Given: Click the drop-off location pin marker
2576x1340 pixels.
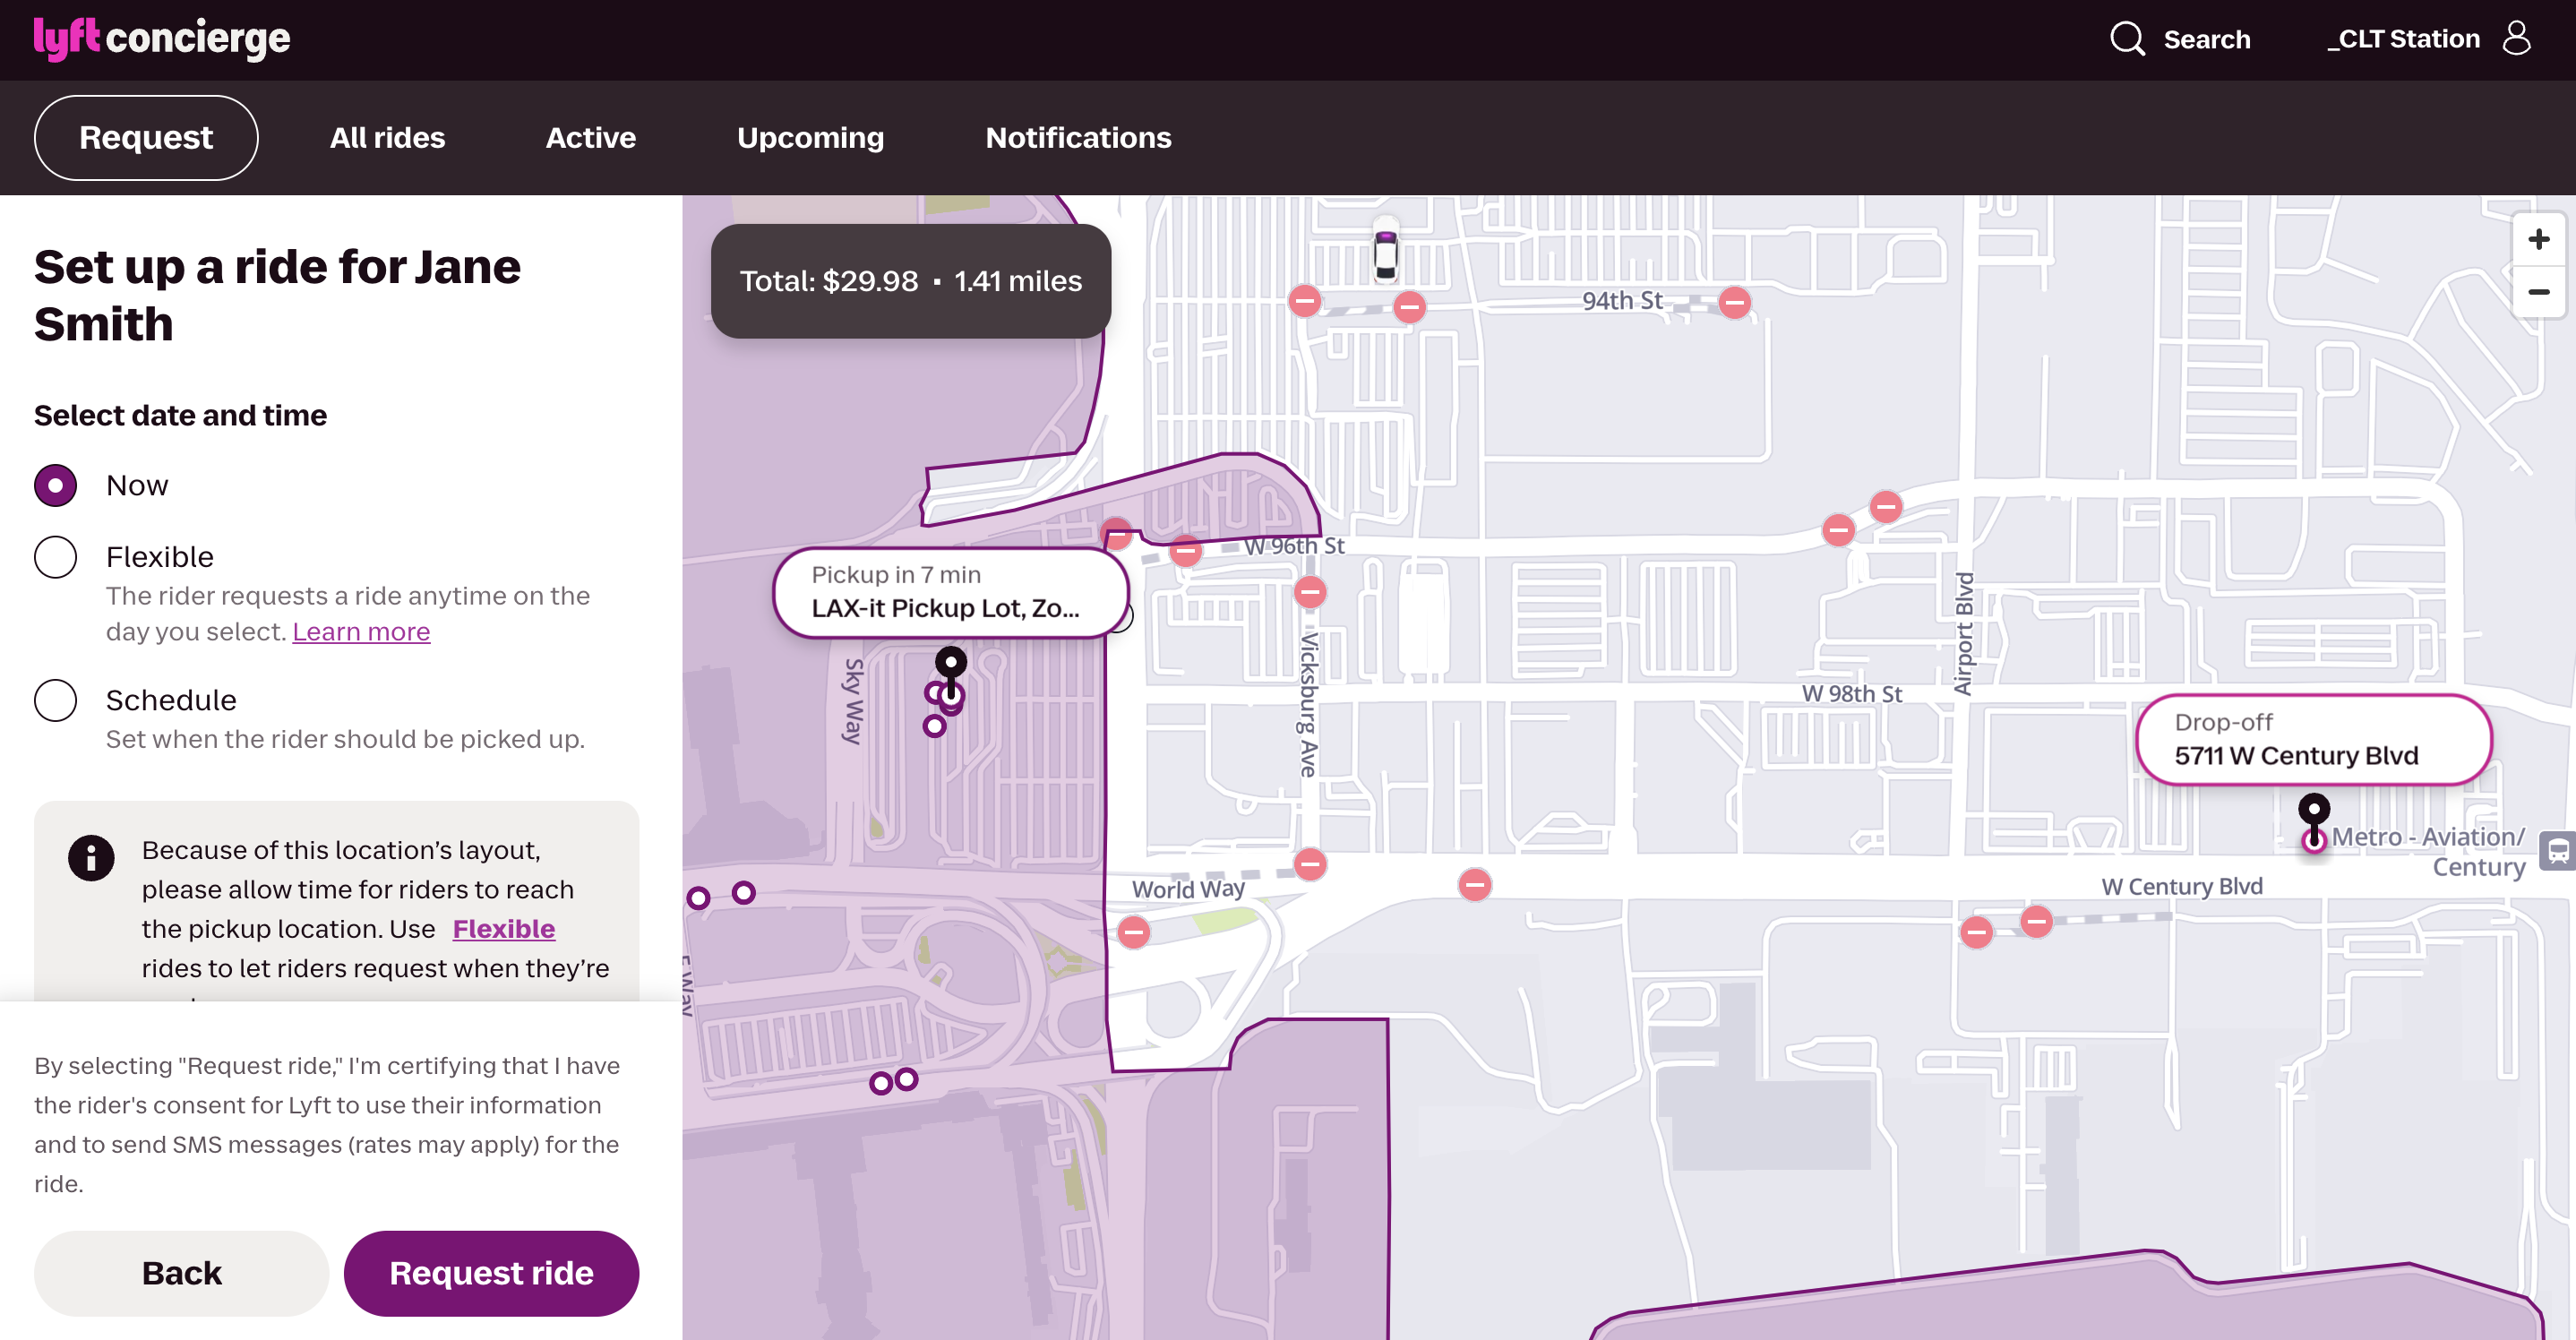Looking at the screenshot, I should [2313, 810].
